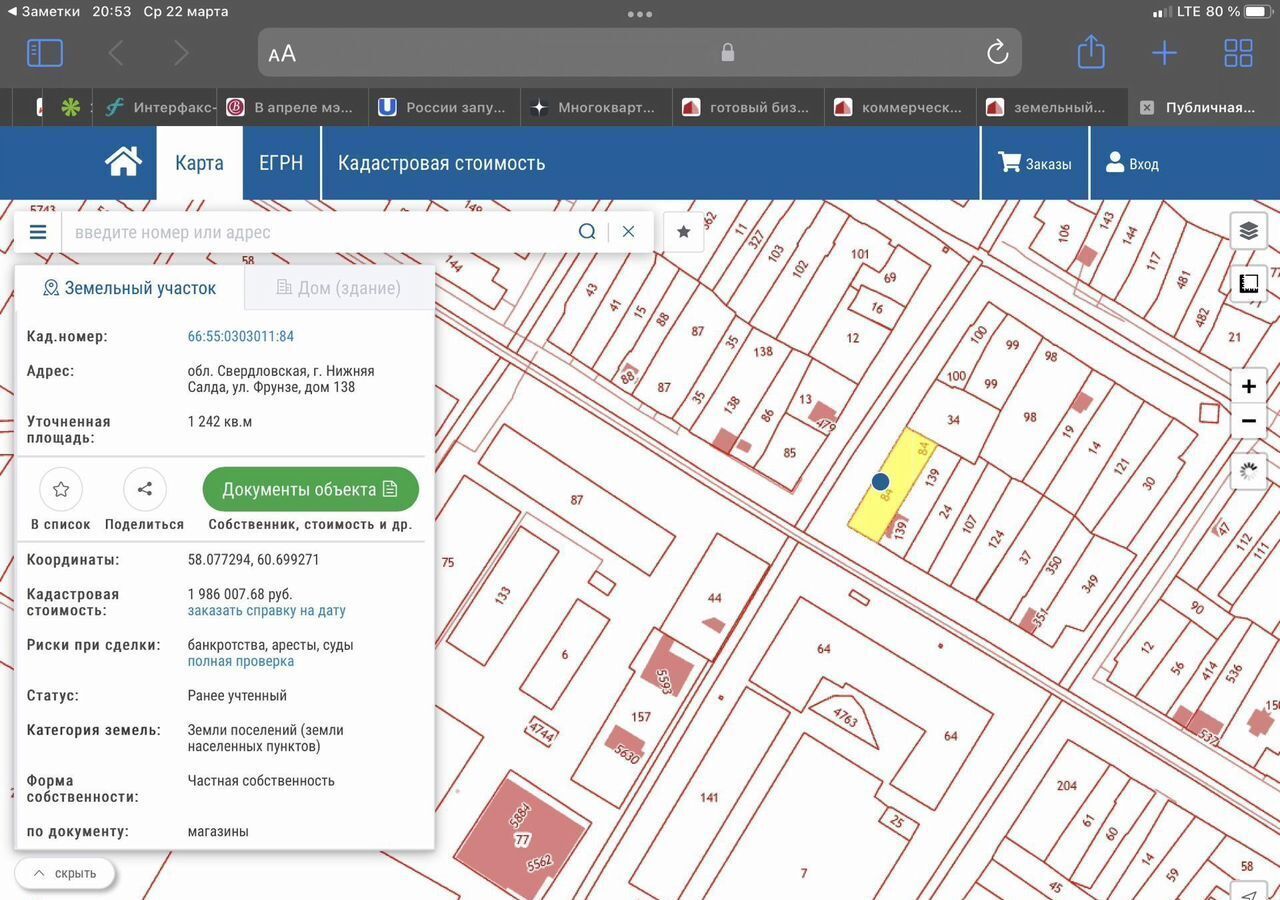Open the Кадастровая стоимость section
The height and width of the screenshot is (900, 1280).
442,163
